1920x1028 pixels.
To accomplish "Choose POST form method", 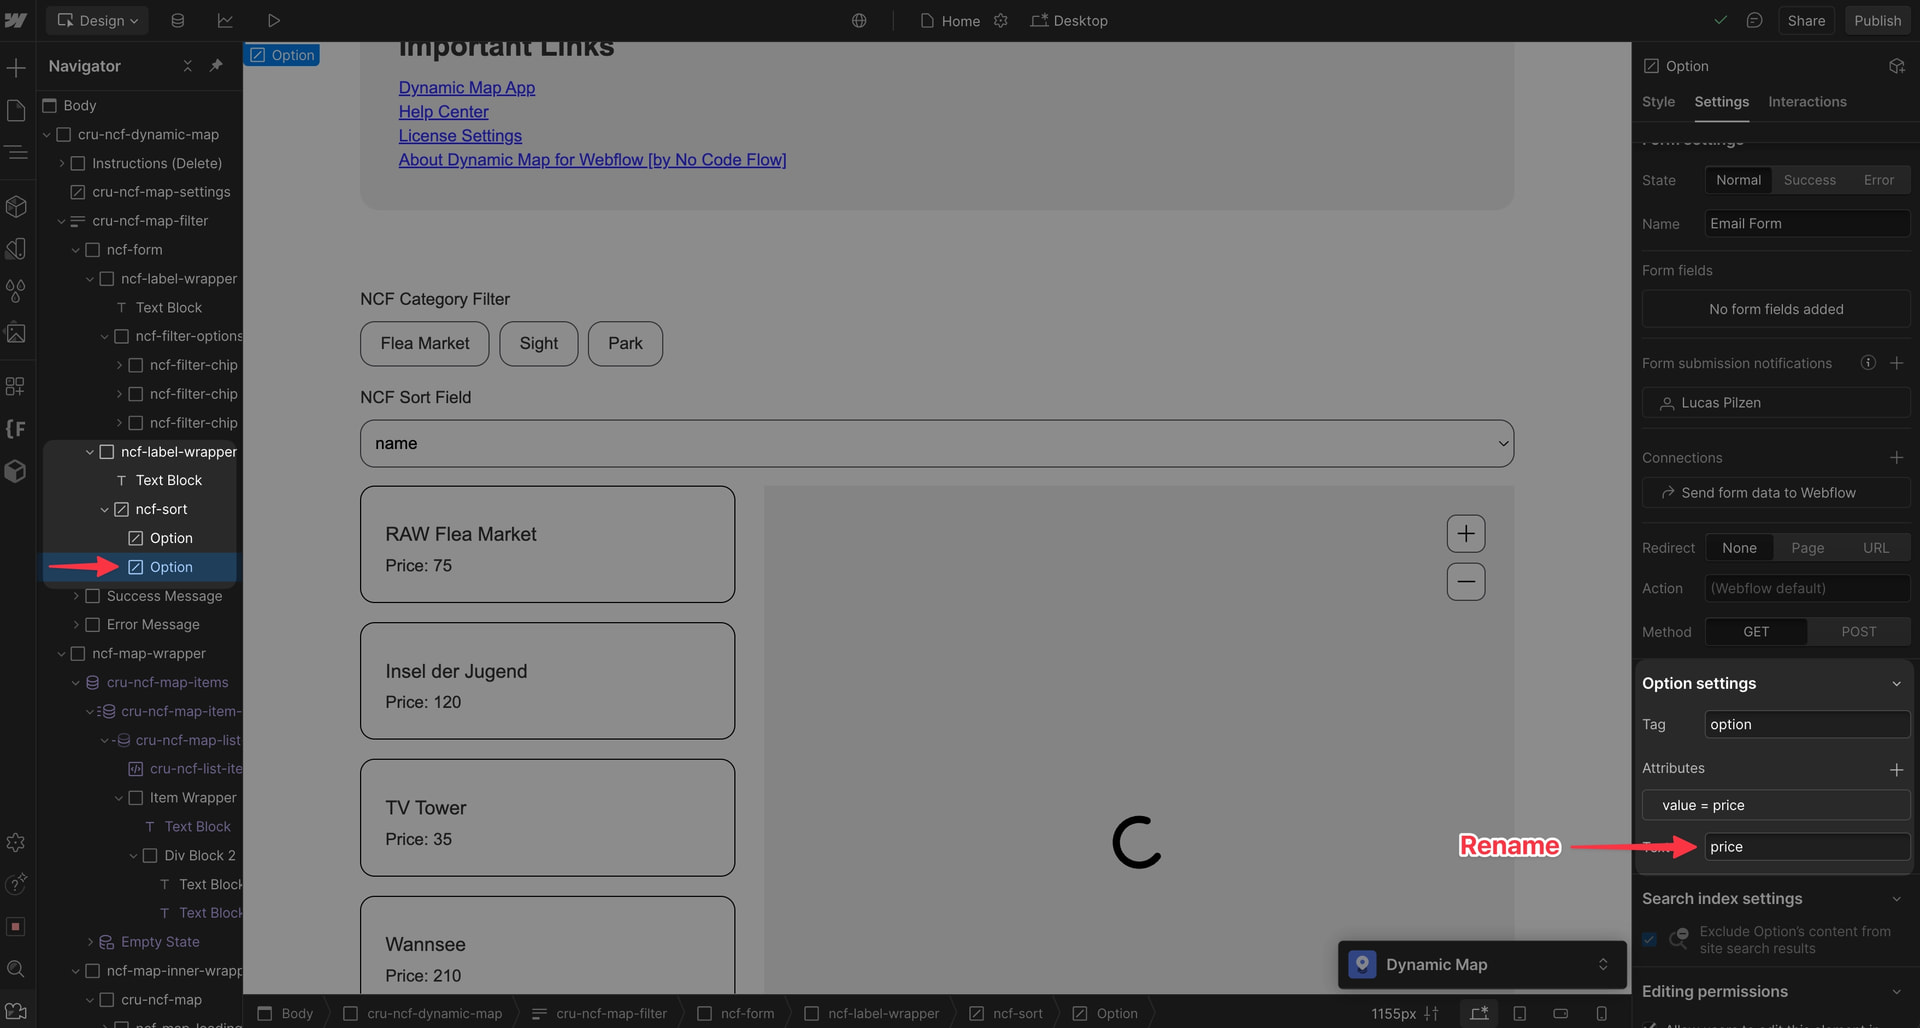I will coord(1859,632).
